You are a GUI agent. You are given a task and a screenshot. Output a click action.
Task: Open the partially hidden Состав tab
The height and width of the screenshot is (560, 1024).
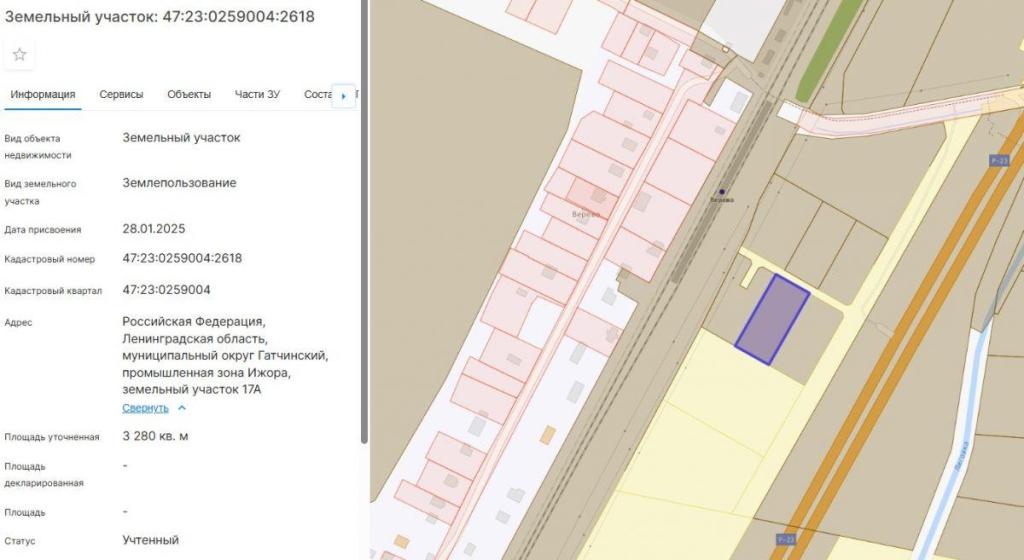click(316, 95)
